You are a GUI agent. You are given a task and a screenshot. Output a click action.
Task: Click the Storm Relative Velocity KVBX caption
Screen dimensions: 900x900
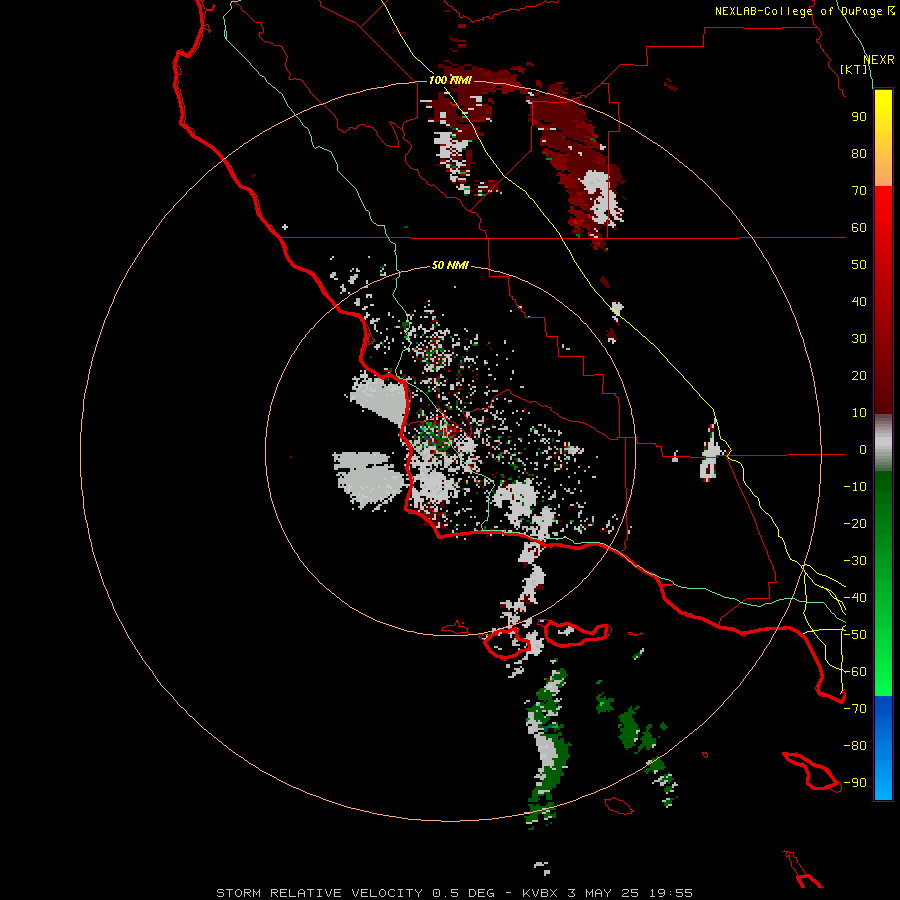click(454, 893)
